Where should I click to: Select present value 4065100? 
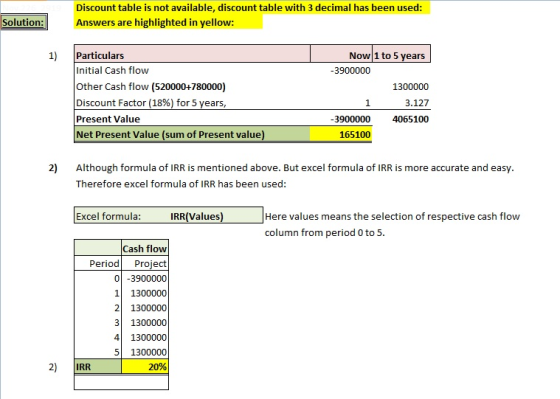coord(410,119)
